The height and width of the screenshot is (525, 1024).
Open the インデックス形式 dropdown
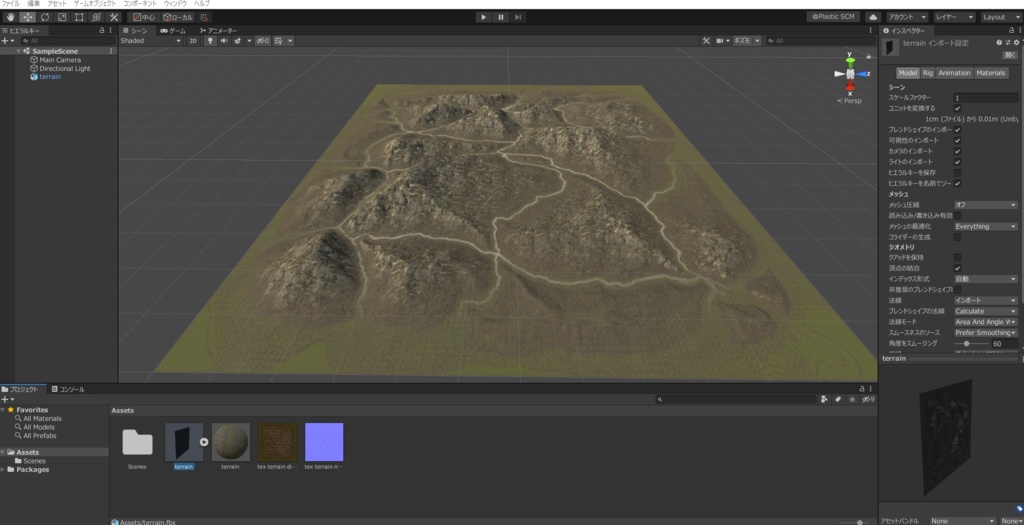pyautogui.click(x=985, y=279)
